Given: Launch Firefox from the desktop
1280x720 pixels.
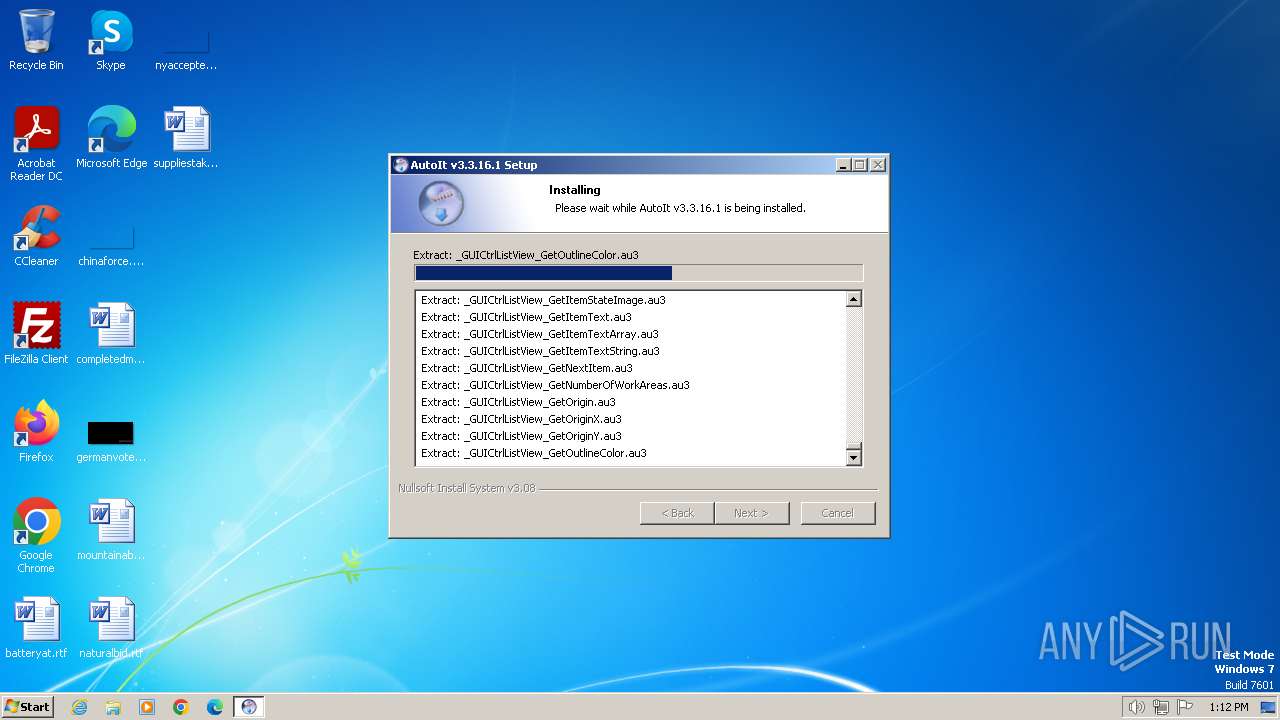Looking at the screenshot, I should 36,431.
